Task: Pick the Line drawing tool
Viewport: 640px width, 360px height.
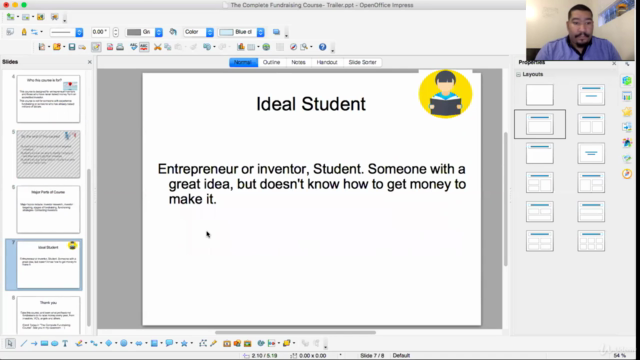Action: click(x=24, y=344)
